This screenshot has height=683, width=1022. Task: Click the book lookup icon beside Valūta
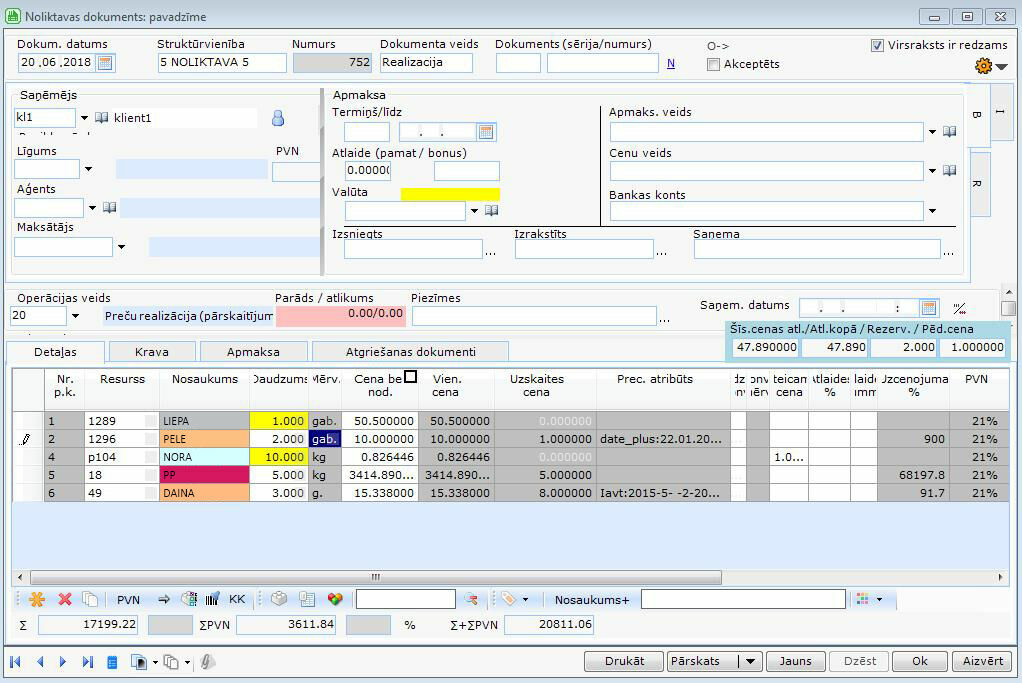pos(492,211)
